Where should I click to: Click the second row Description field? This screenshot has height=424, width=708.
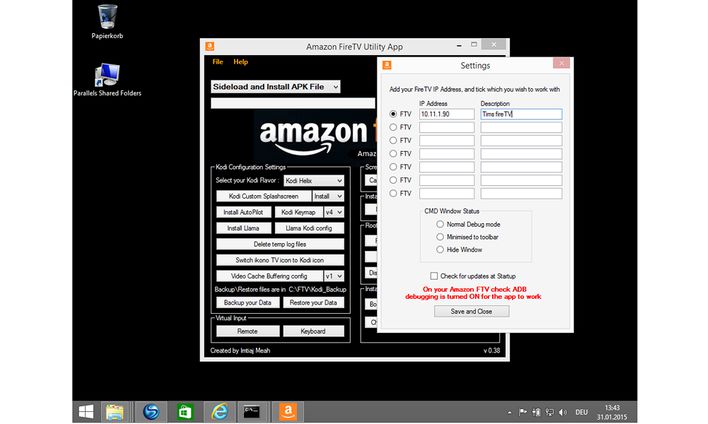(521, 127)
